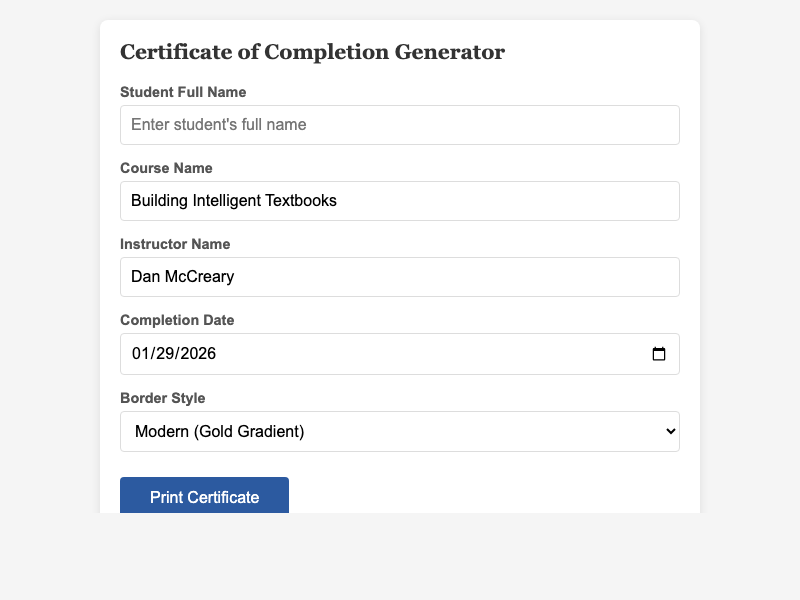Click the "Completion Date" label
This screenshot has width=800, height=600.
coord(177,320)
